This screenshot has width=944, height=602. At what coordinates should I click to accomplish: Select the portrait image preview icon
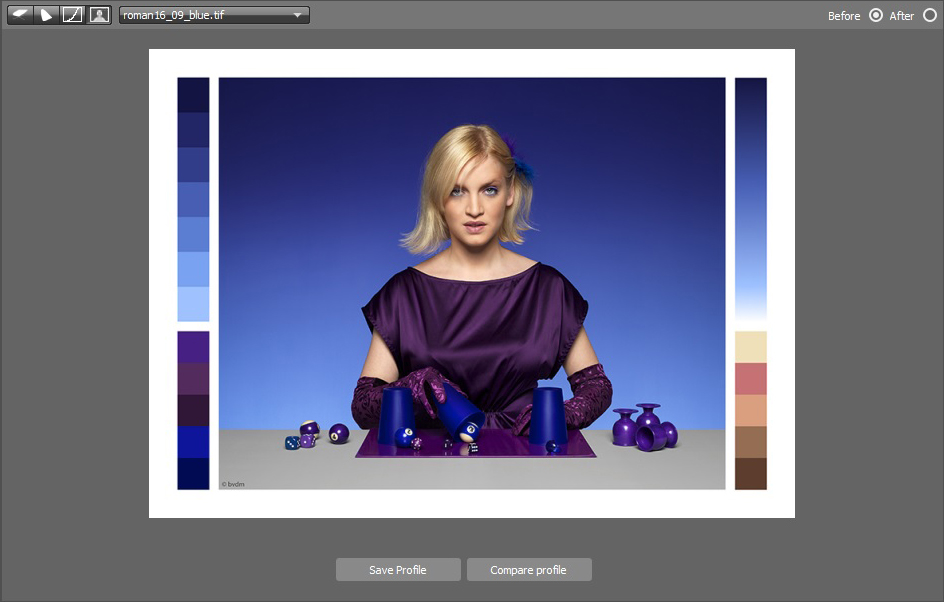tap(99, 15)
